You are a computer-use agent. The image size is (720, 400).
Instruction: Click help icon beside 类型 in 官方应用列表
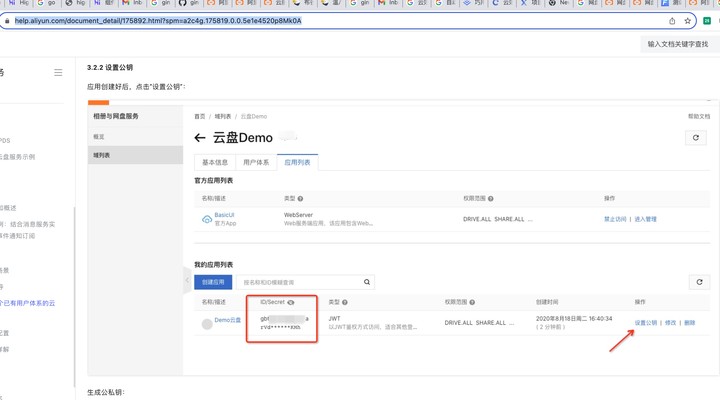click(x=300, y=198)
